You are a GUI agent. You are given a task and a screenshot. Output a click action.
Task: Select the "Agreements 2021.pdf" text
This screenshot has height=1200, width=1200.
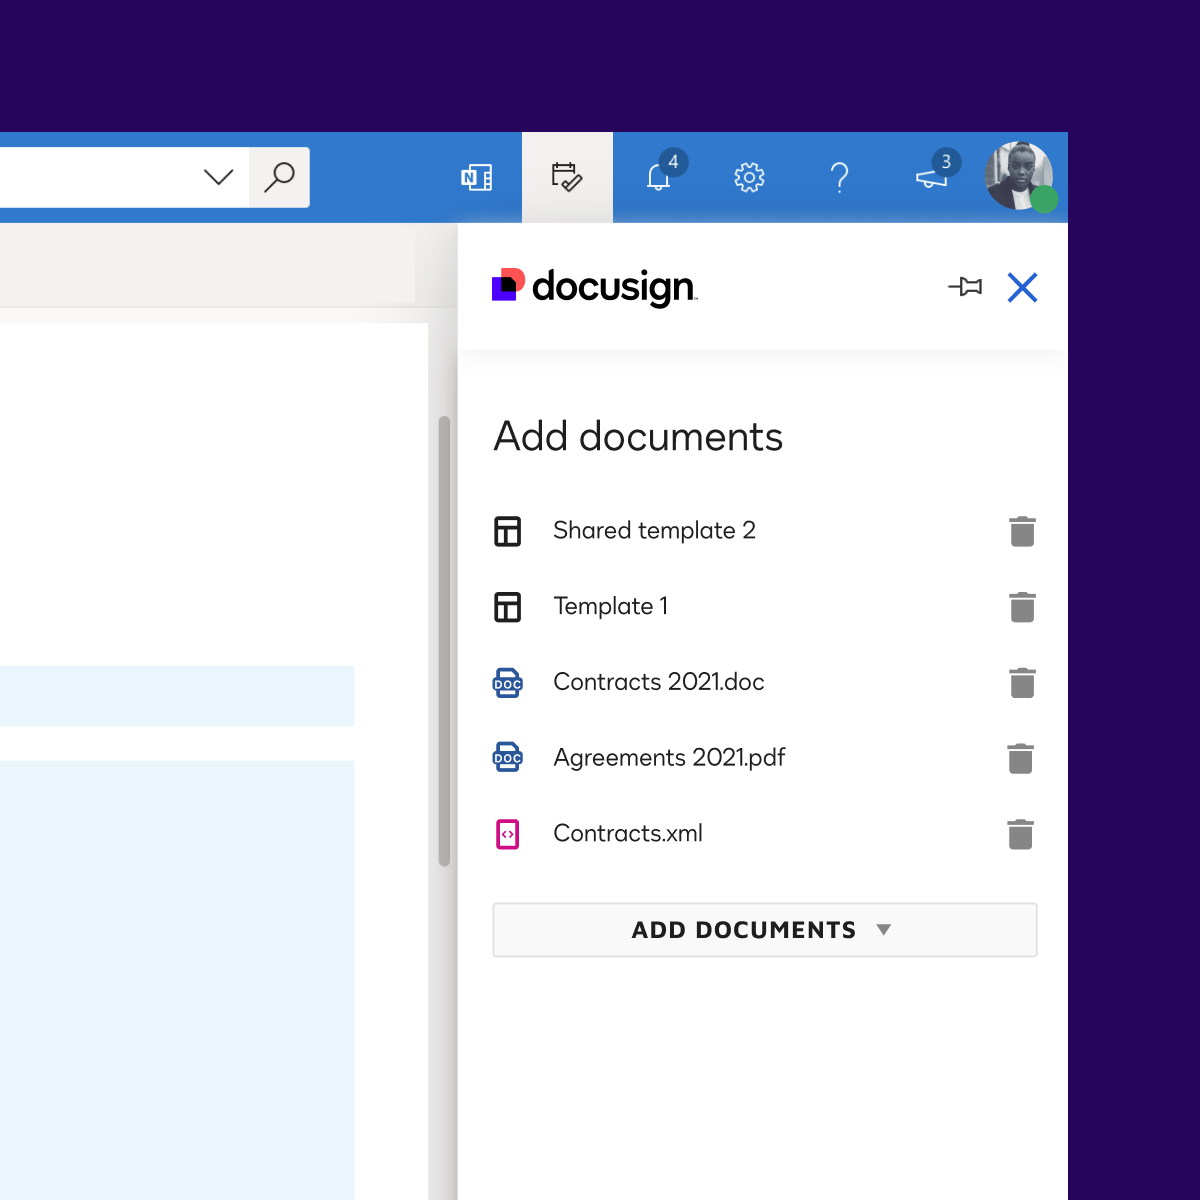click(x=669, y=758)
